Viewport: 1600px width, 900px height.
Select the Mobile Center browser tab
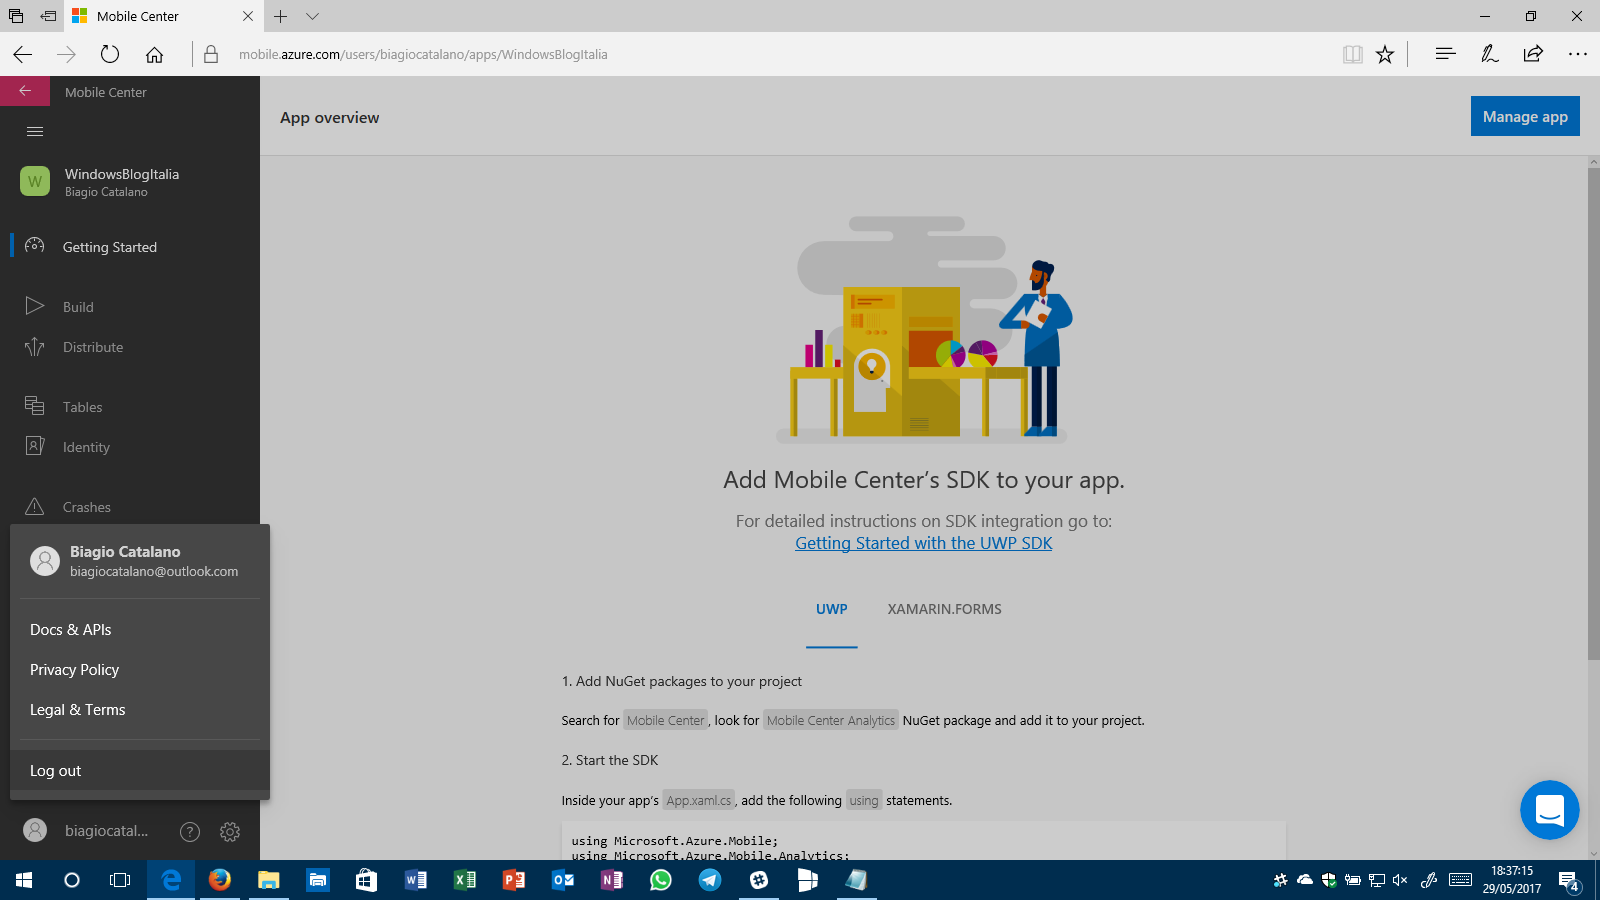point(163,16)
